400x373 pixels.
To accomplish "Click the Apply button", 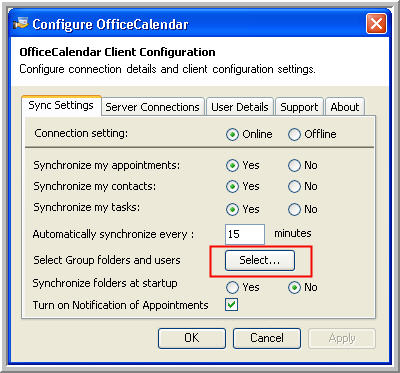I will 342,338.
